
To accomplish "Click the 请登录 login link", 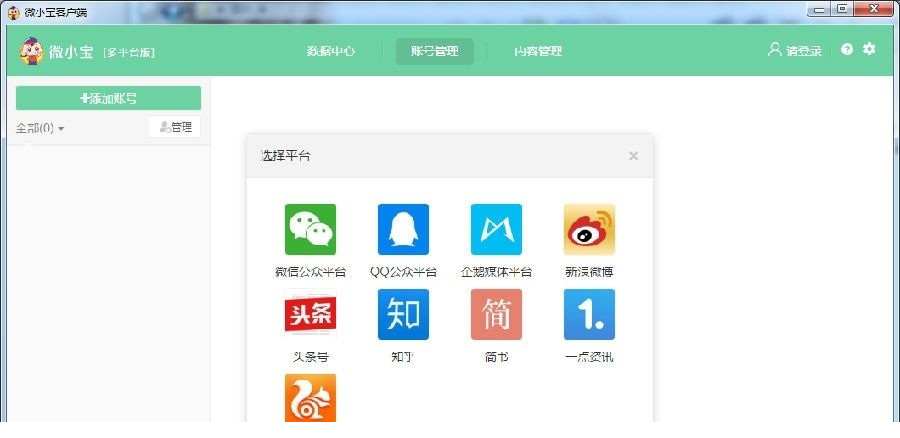I will [x=804, y=51].
